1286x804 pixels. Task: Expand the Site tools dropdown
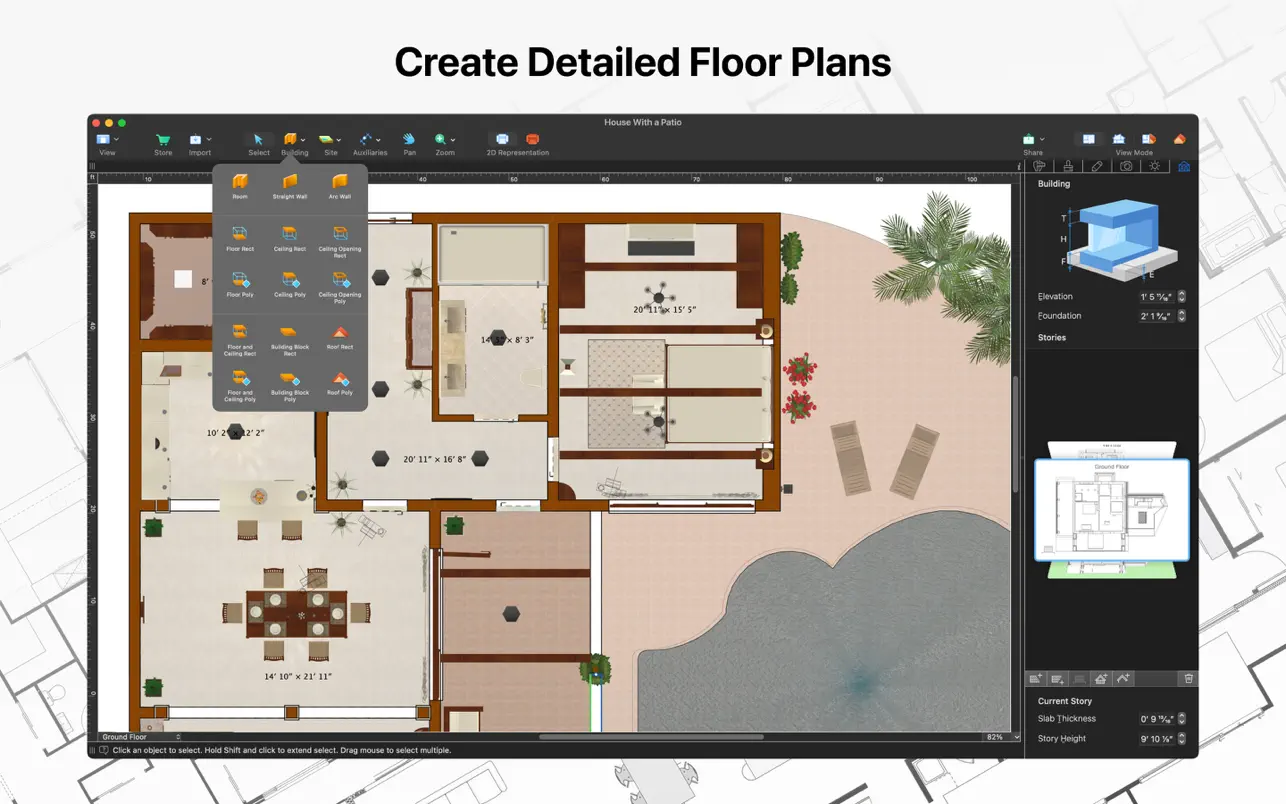tap(338, 140)
